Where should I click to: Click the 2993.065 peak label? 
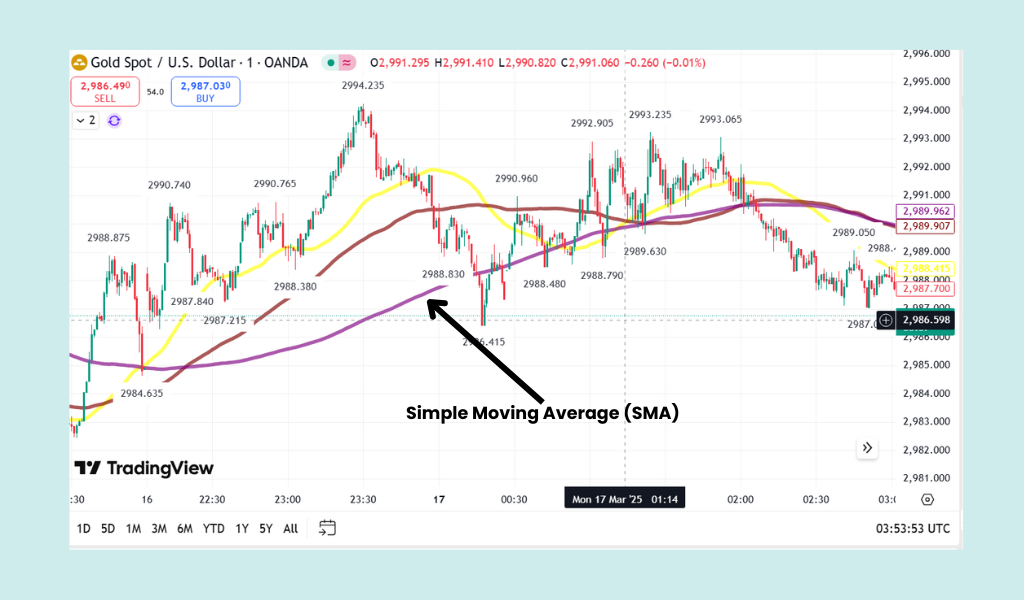click(720, 119)
